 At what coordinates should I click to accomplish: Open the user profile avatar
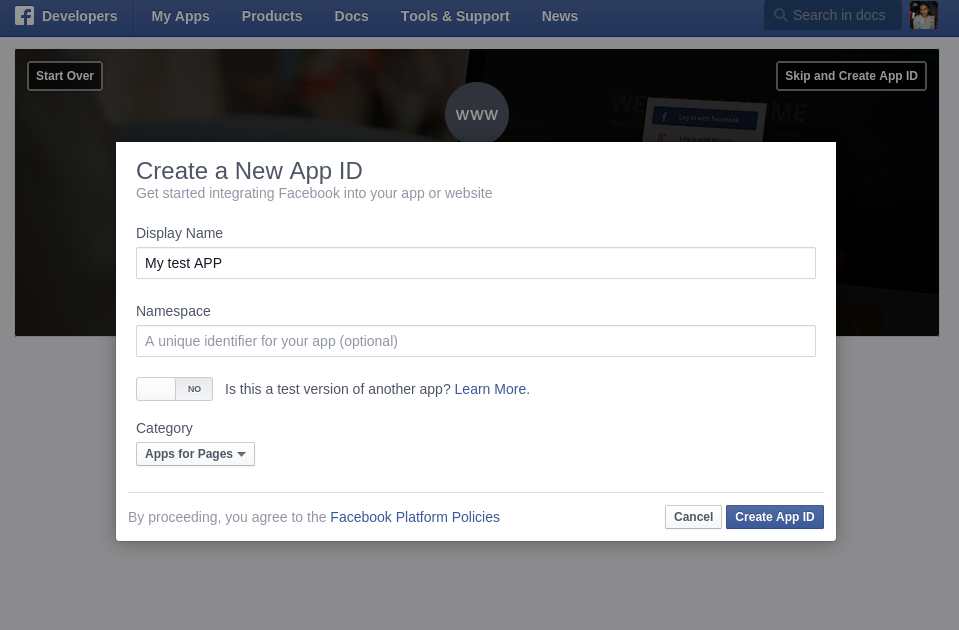pos(924,15)
